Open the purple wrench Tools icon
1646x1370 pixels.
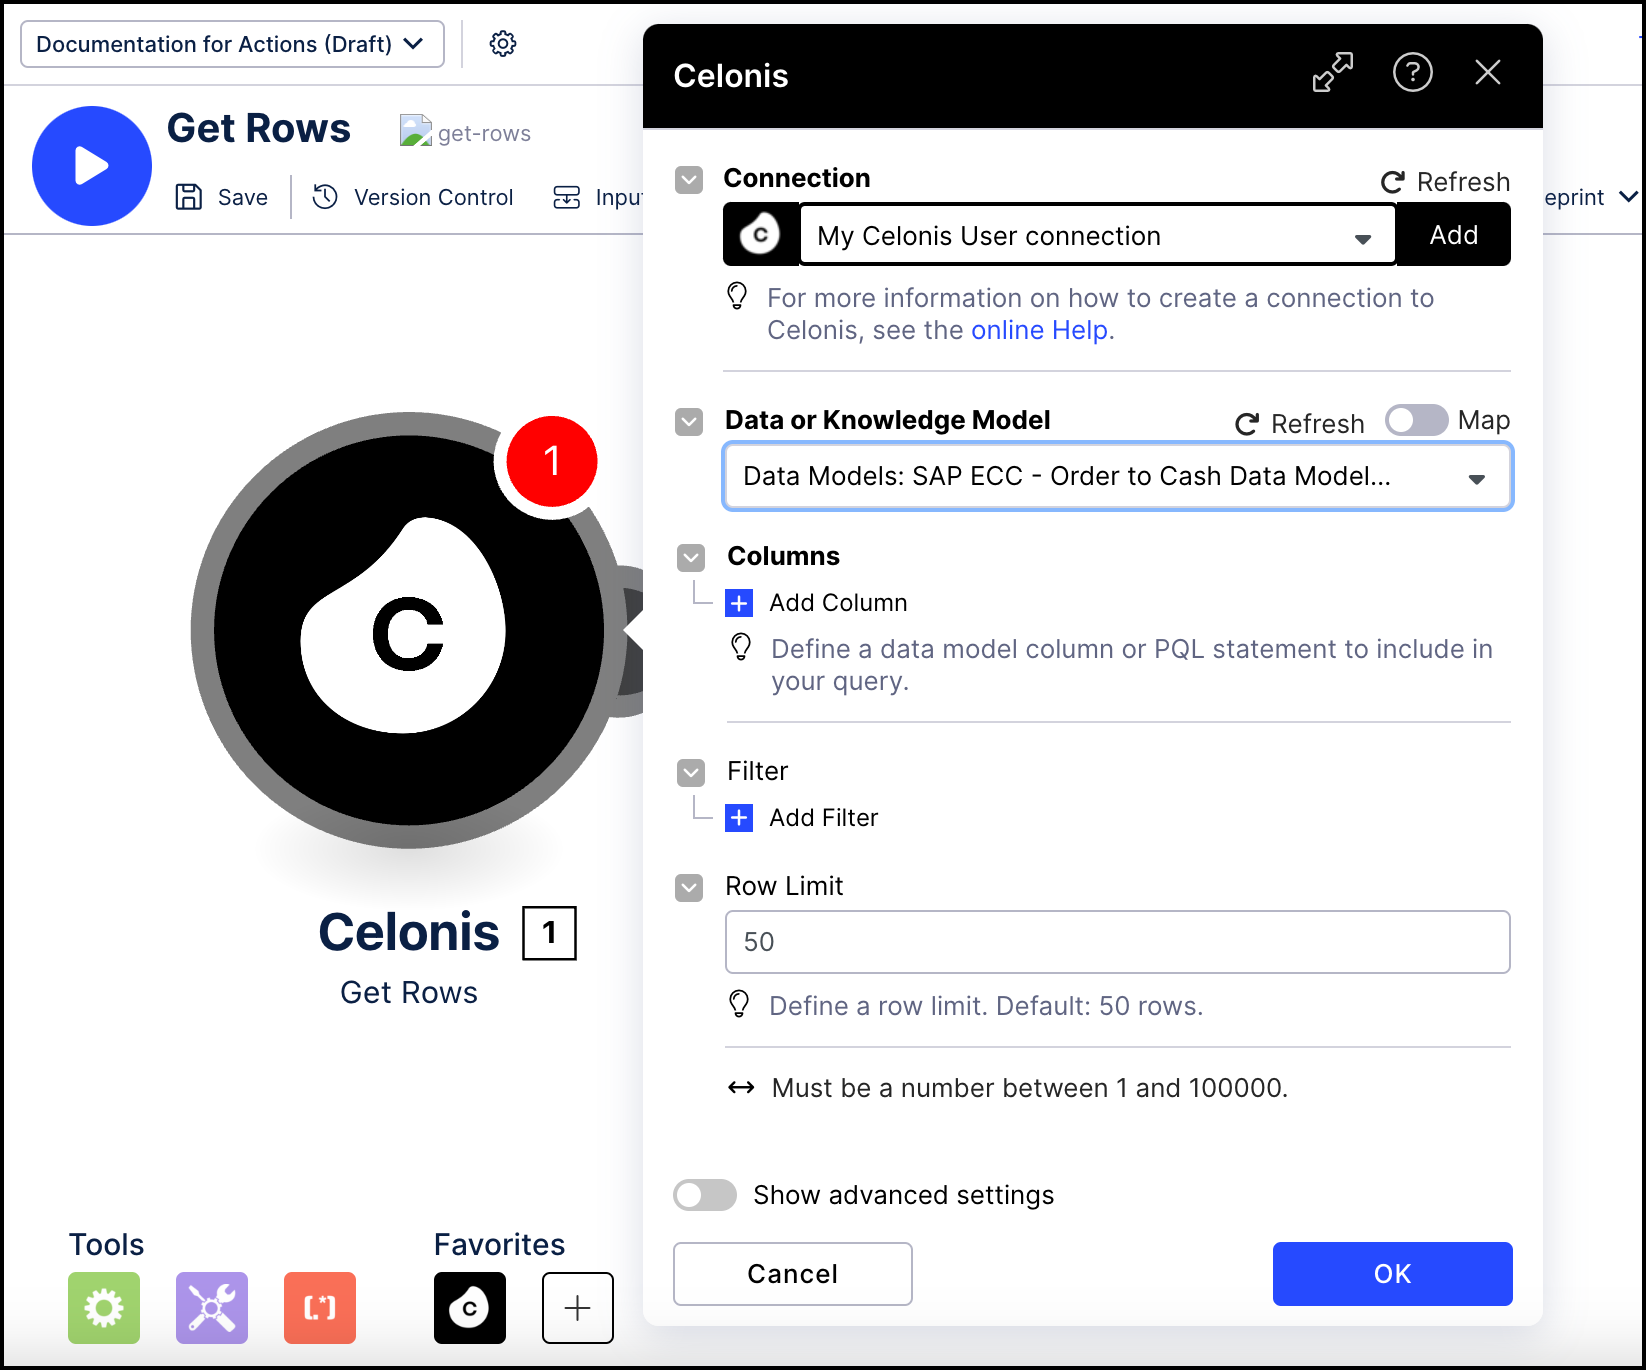[212, 1308]
